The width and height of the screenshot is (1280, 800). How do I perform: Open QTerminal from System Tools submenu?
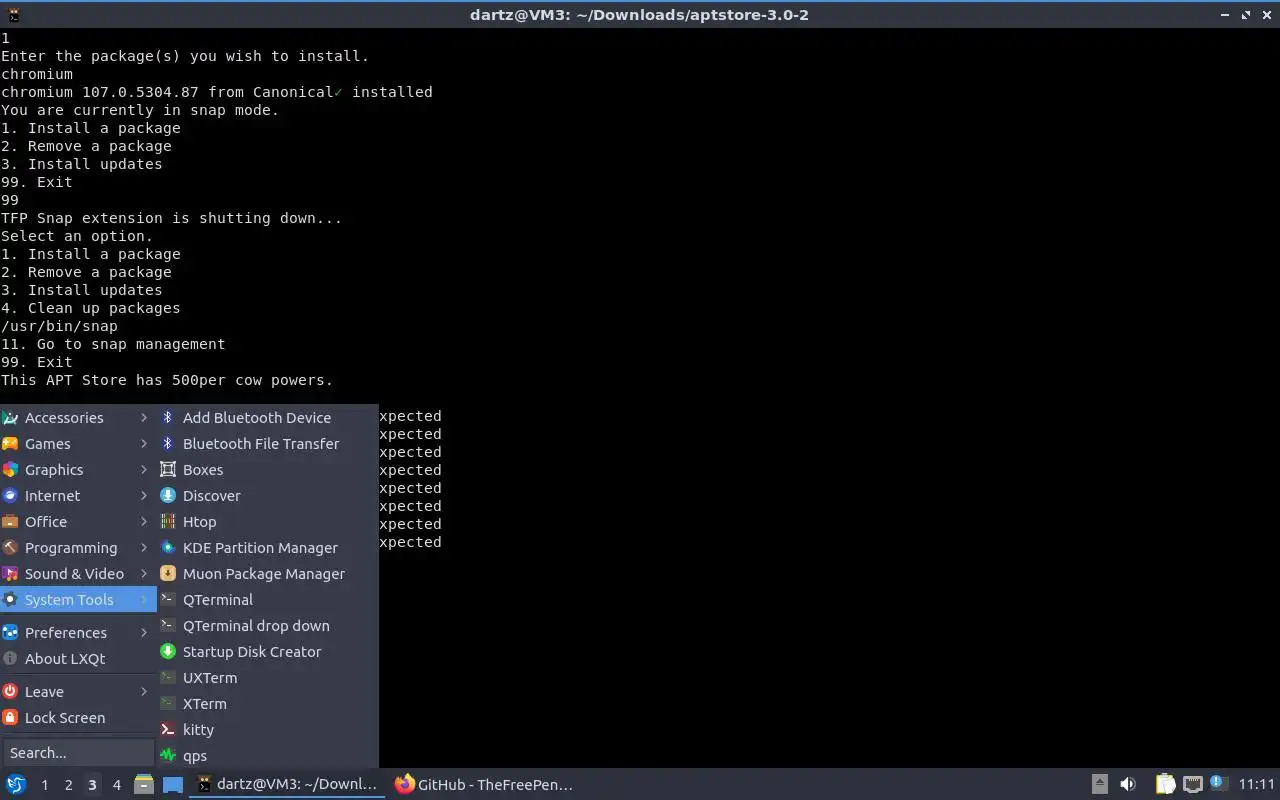(x=267, y=600)
